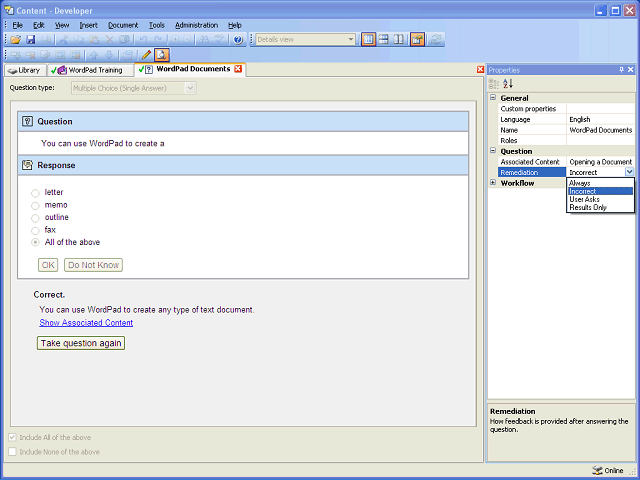Toggle 'Include All of the above' checkbox
This screenshot has height=480, width=640.
(x=12, y=438)
